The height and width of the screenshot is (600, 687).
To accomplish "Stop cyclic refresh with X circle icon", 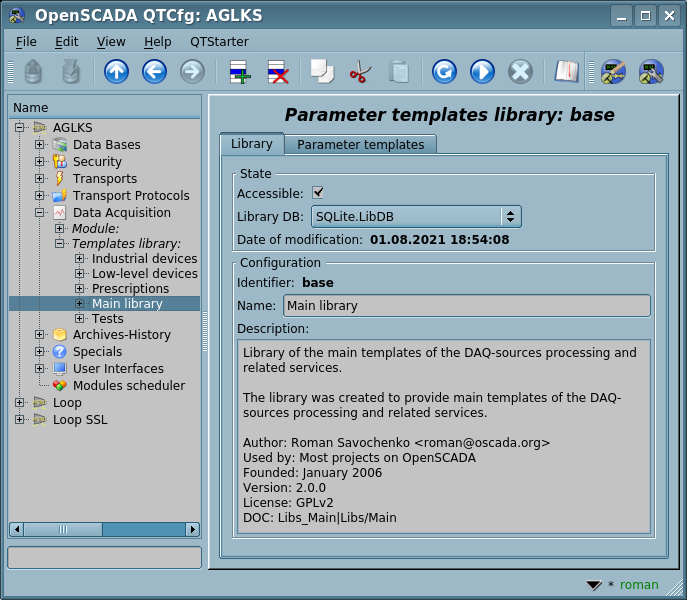I will (x=521, y=72).
